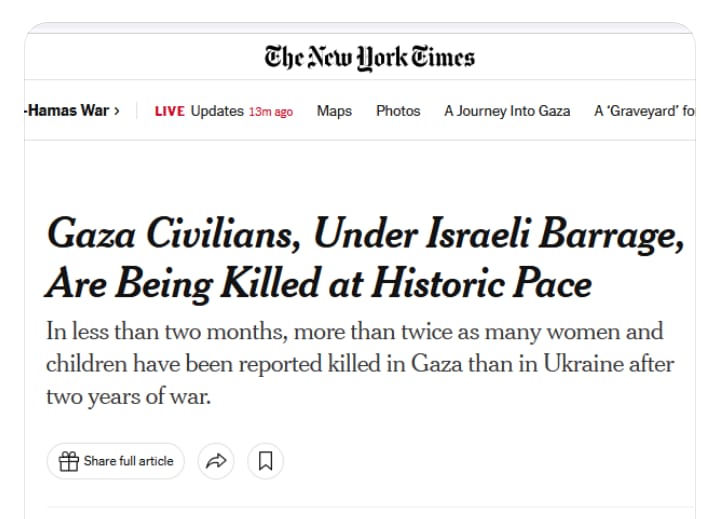The image size is (720, 519).
Task: Click the 13m ago timestamp
Action: coord(271,112)
